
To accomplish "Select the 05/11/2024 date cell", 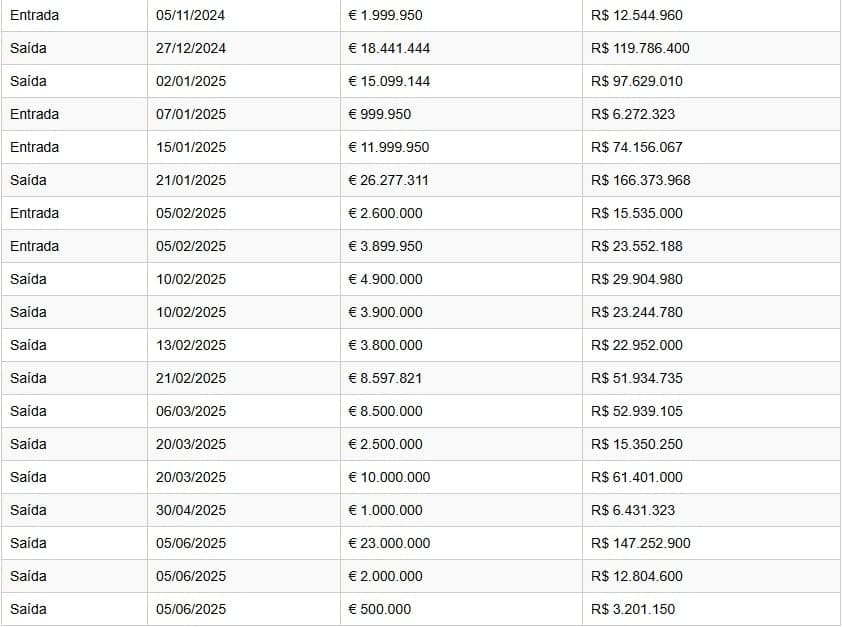I will coord(191,15).
